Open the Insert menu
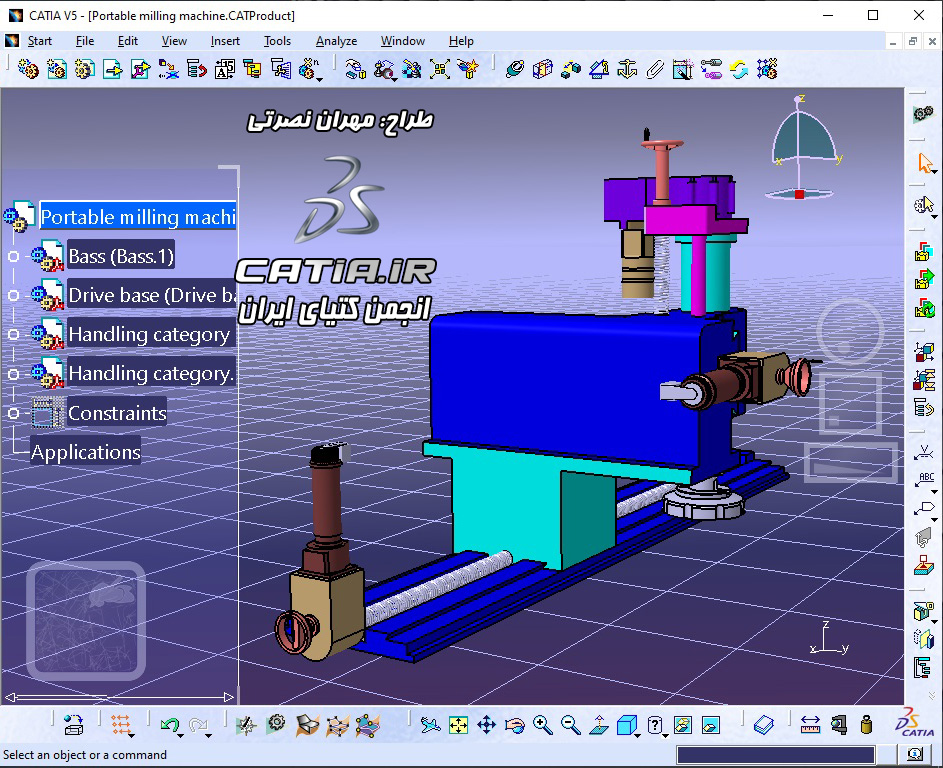This screenshot has height=768, width=943. (225, 41)
